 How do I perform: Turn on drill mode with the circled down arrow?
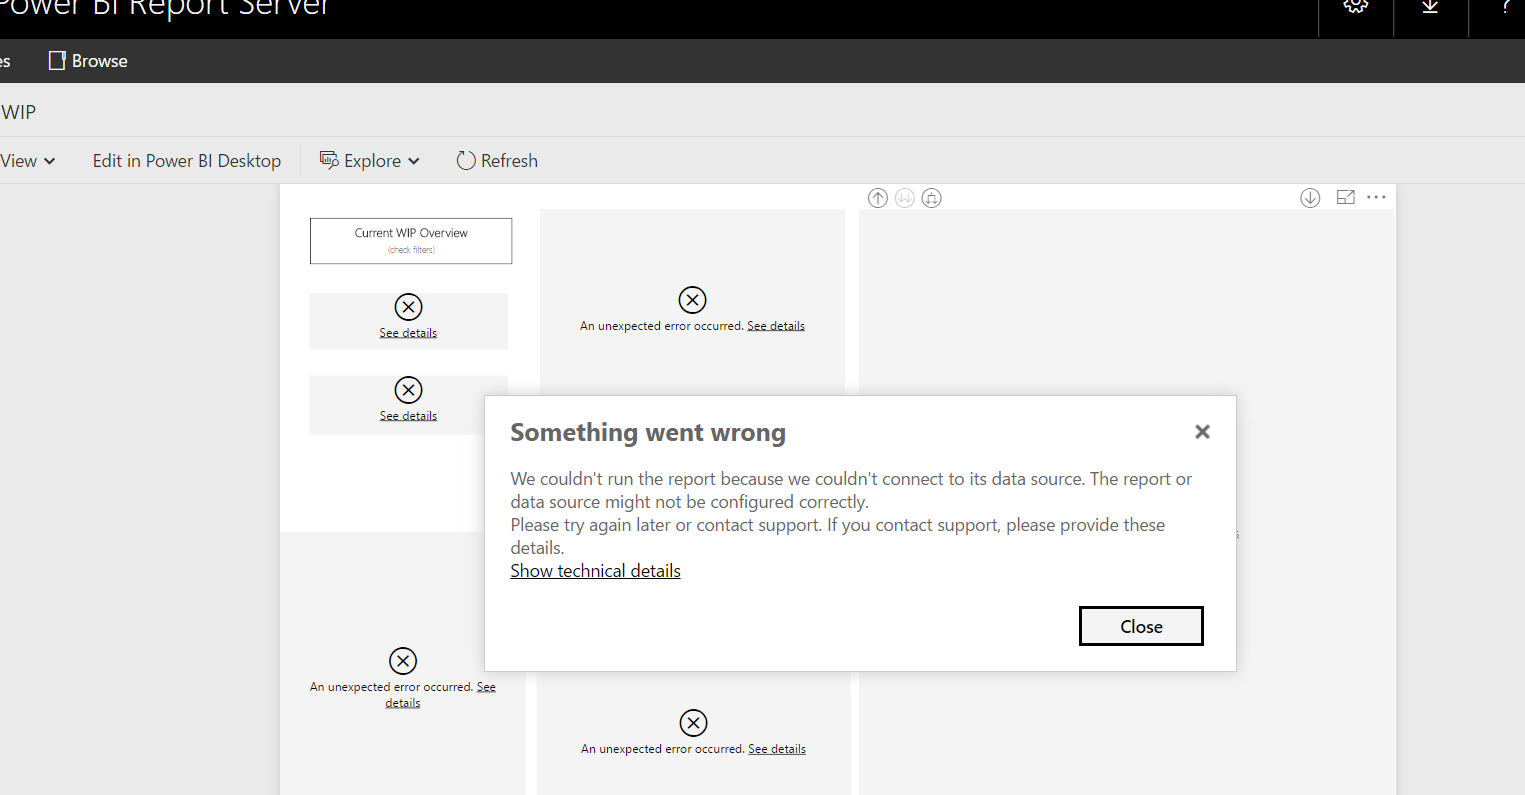(x=1310, y=198)
